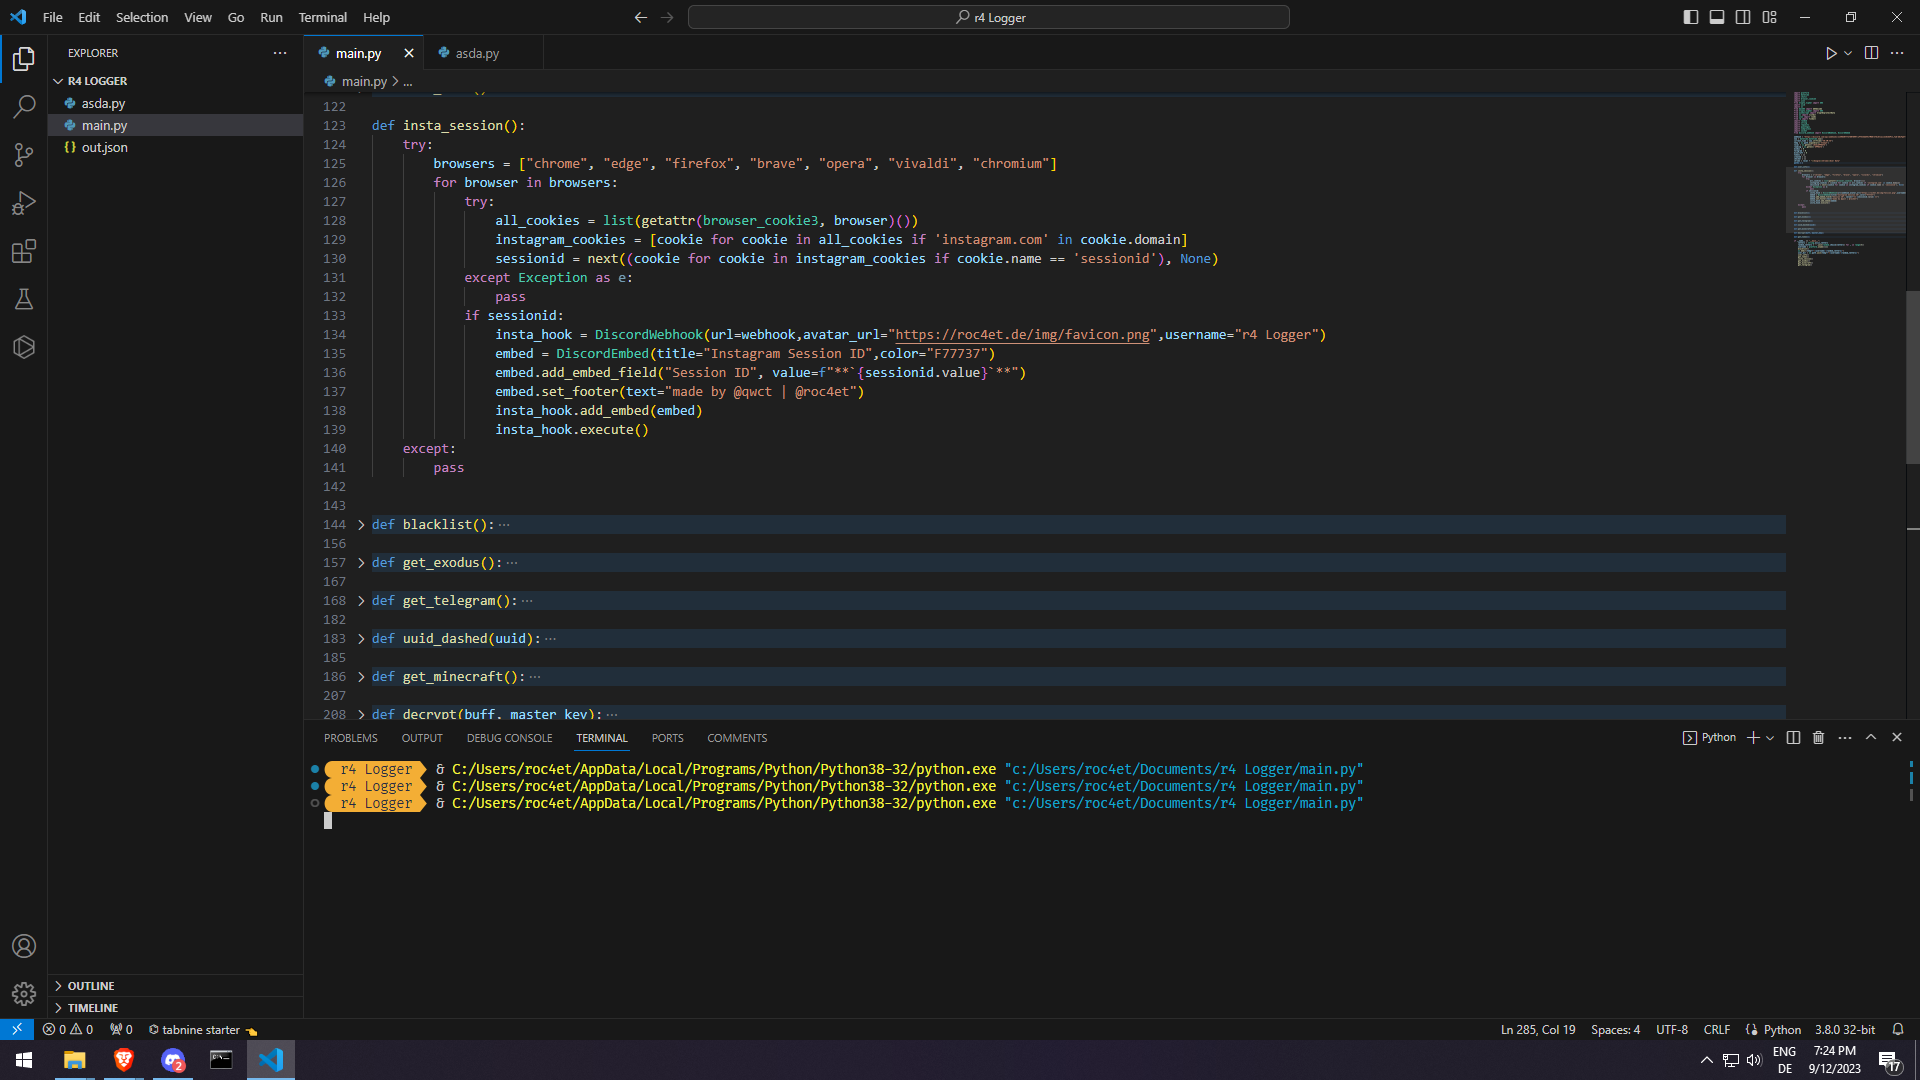Click the Python language mode in status bar
The width and height of the screenshot is (1920, 1080).
pos(1781,1030)
